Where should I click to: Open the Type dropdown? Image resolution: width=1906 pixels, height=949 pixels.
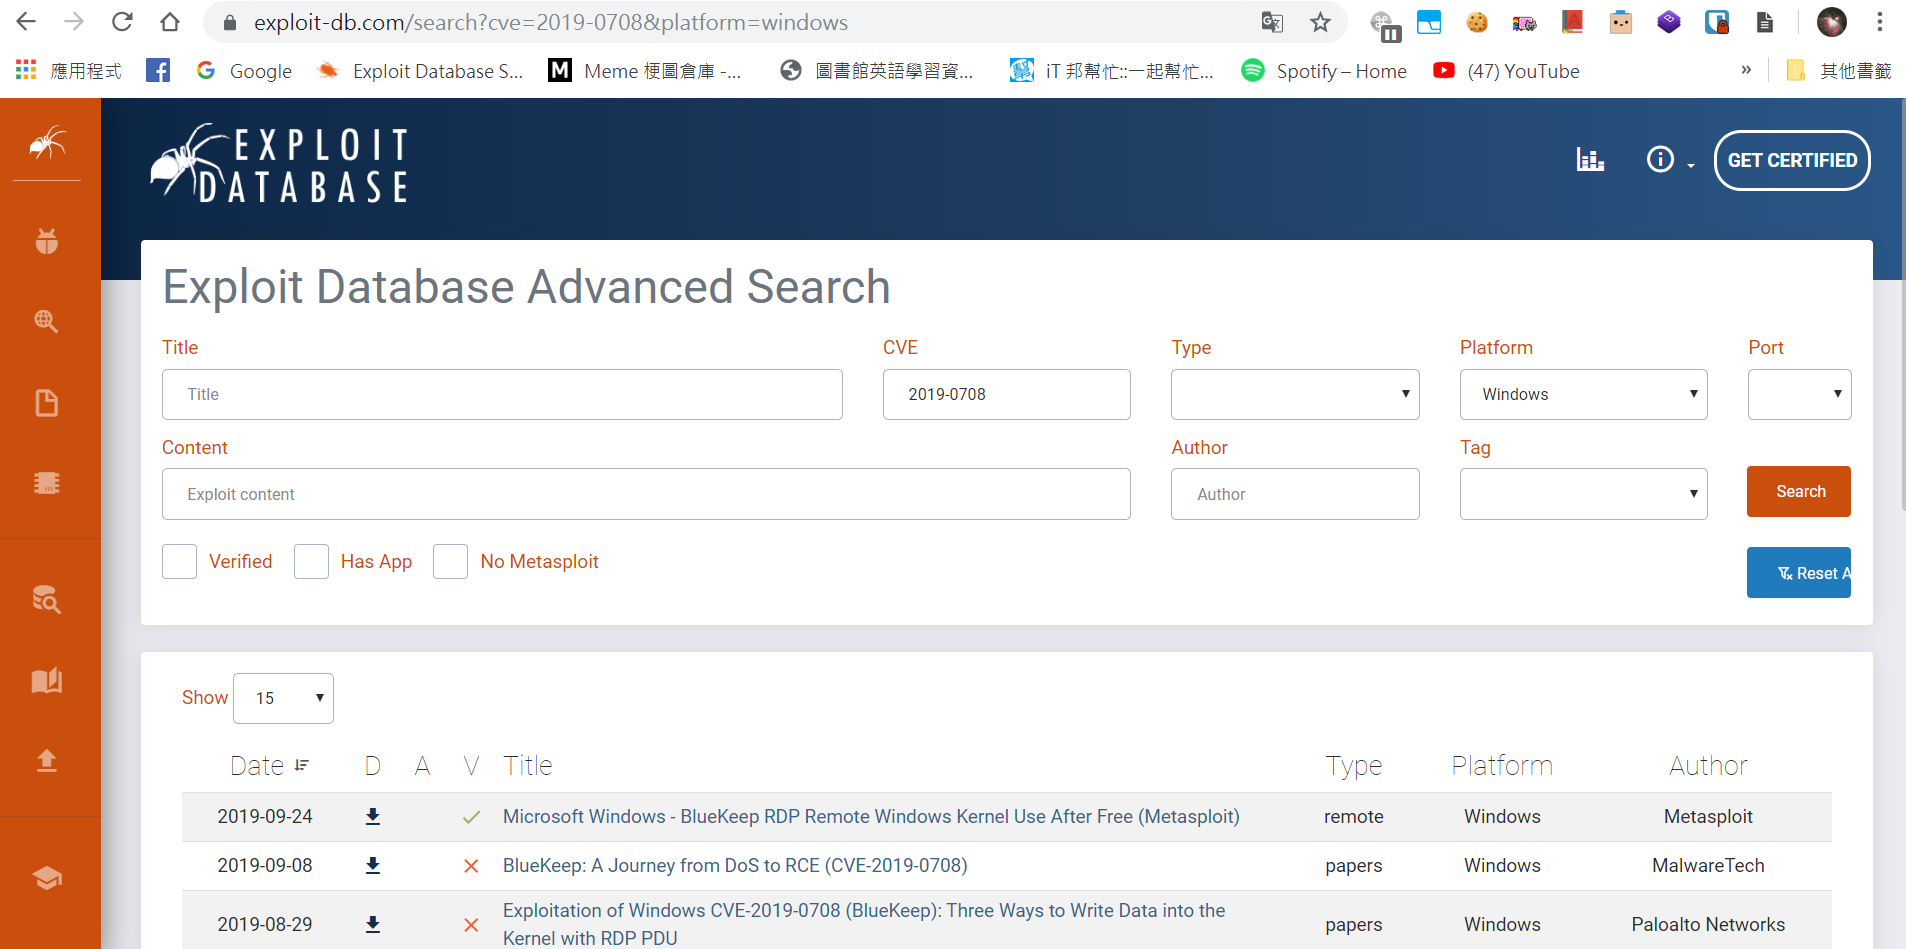[1295, 394]
